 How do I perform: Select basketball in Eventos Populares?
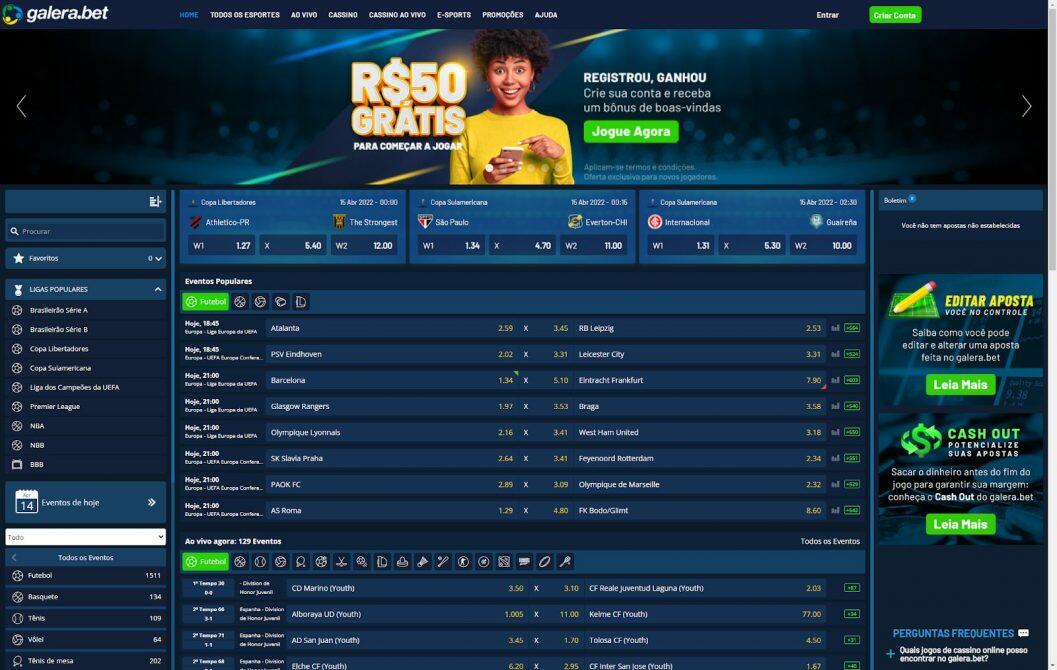pos(240,302)
